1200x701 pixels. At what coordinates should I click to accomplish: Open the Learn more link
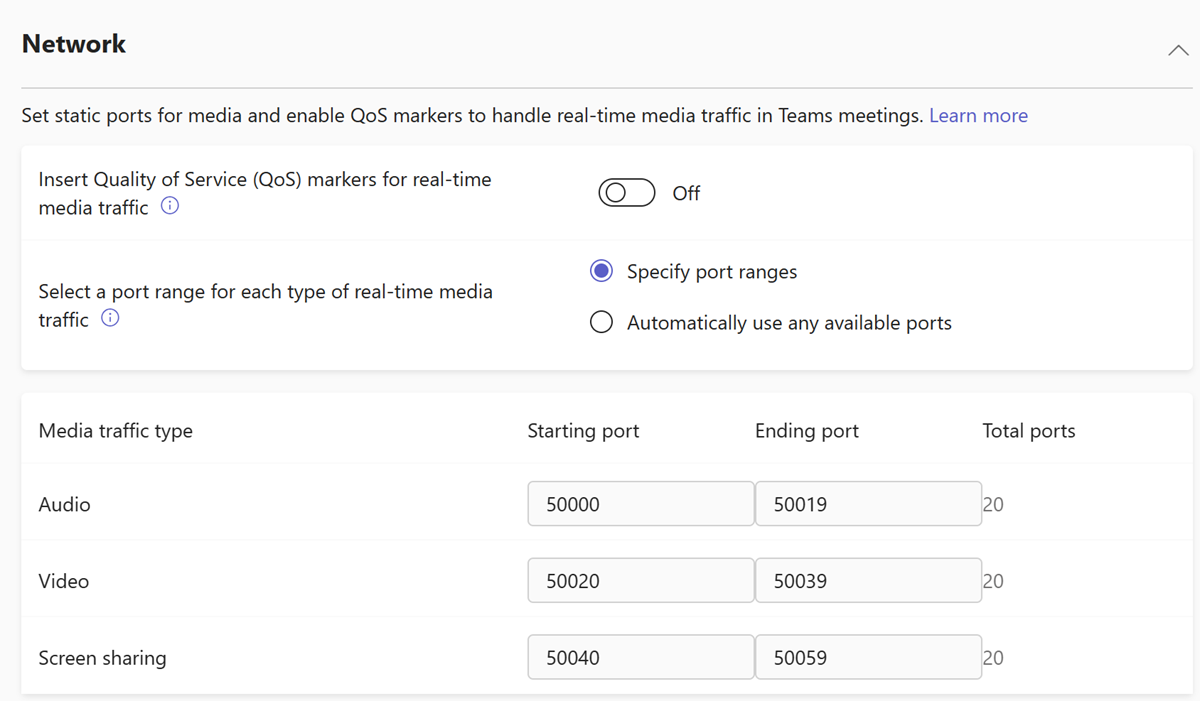(x=978, y=115)
